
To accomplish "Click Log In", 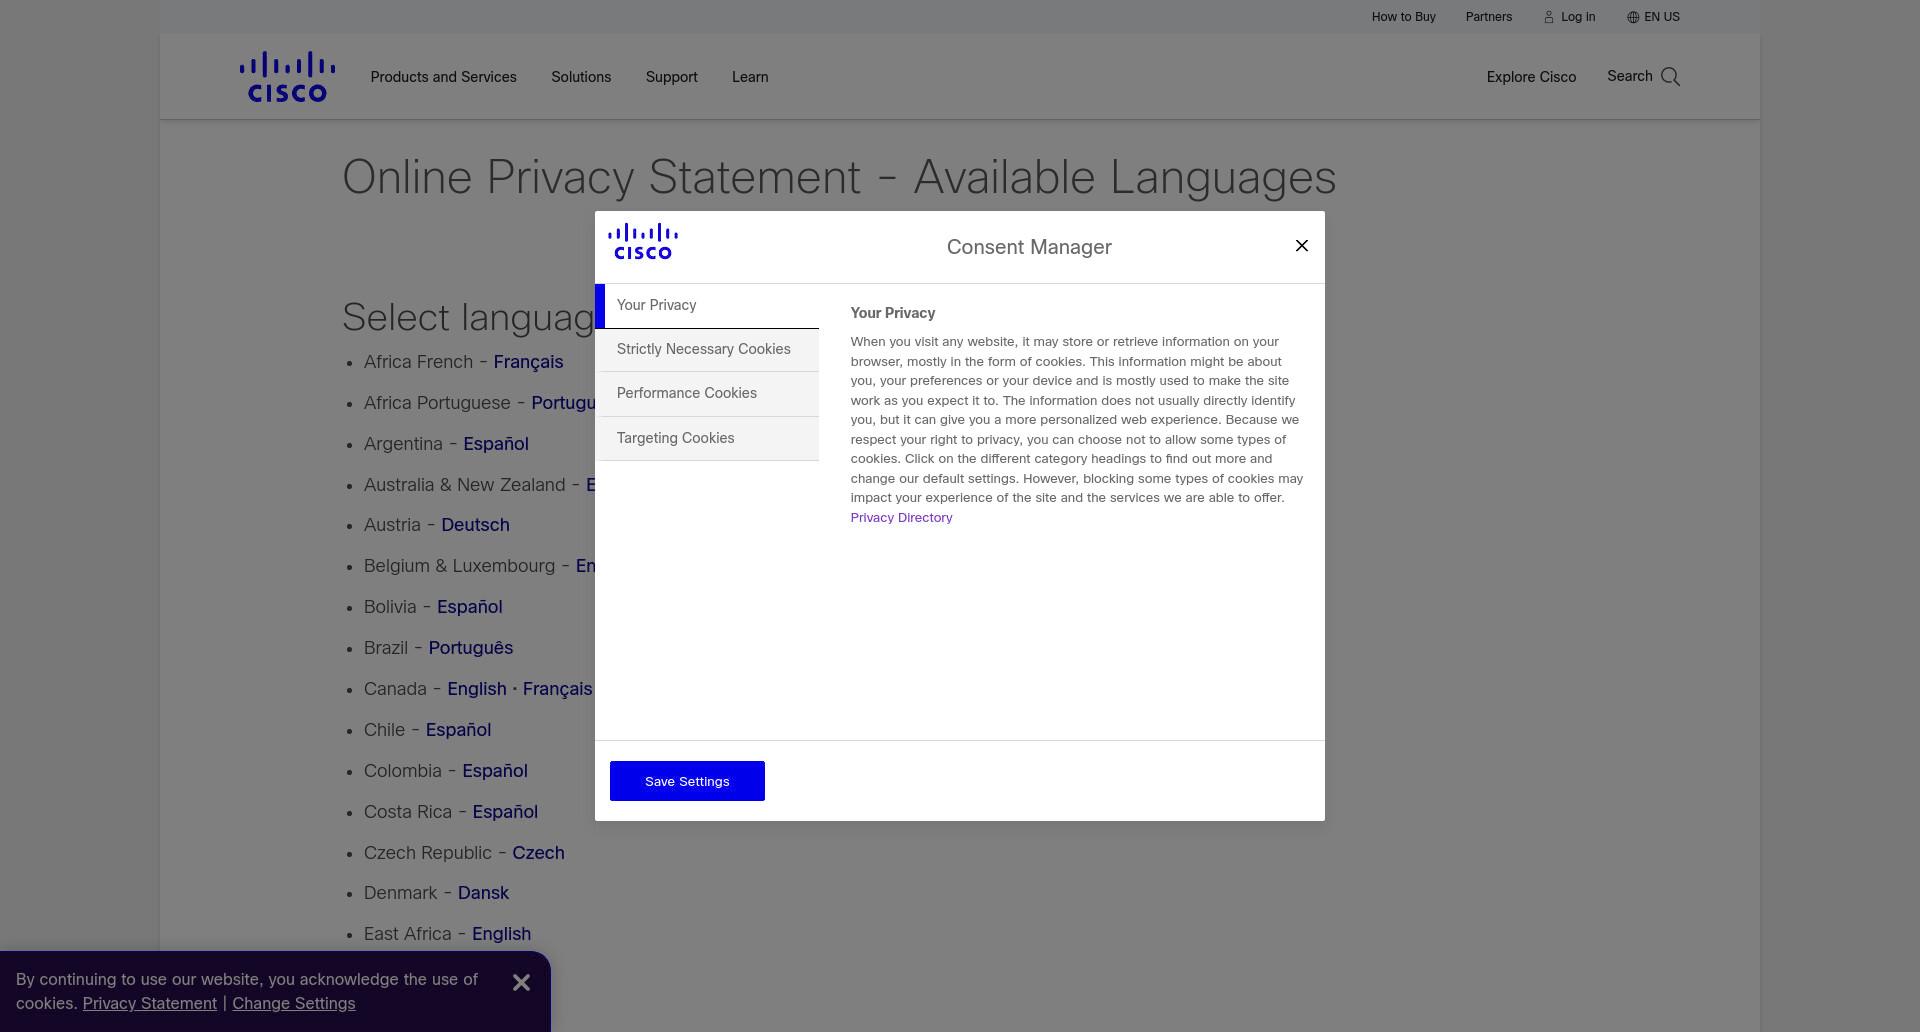I will [x=1569, y=17].
